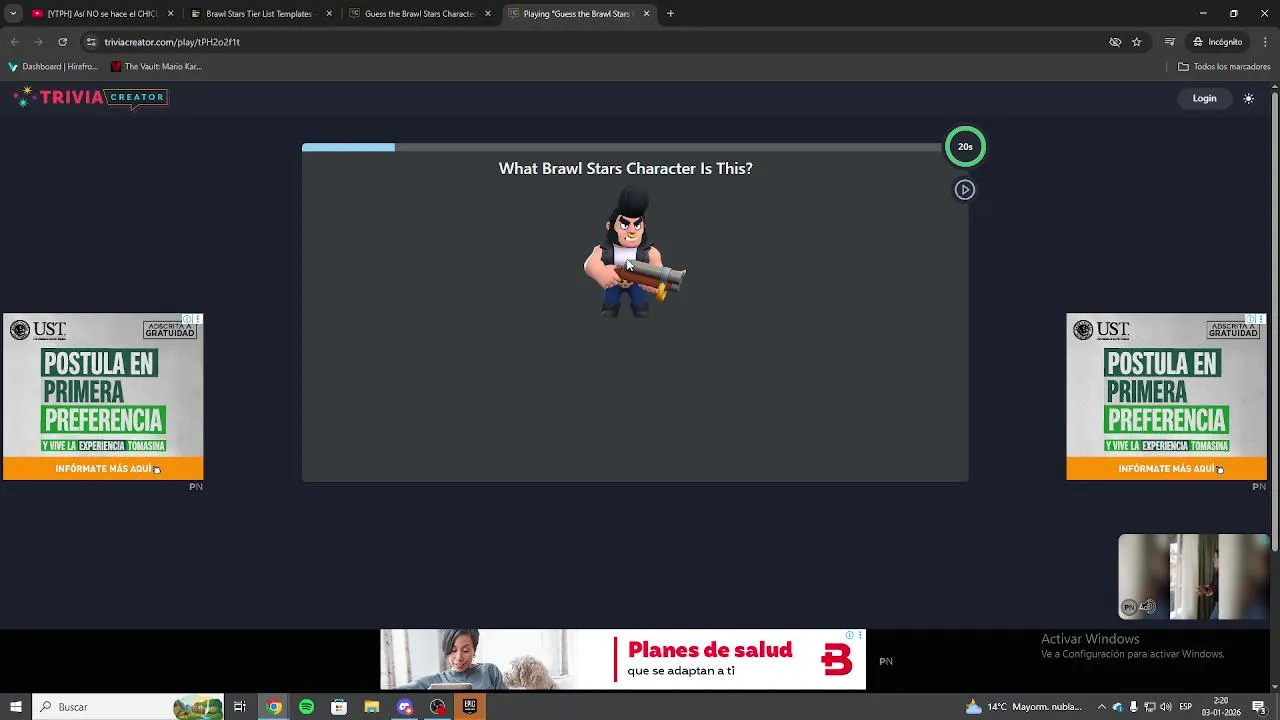Expand the hidden system tray icons chevron
Image resolution: width=1280 pixels, height=720 pixels.
(x=1102, y=707)
